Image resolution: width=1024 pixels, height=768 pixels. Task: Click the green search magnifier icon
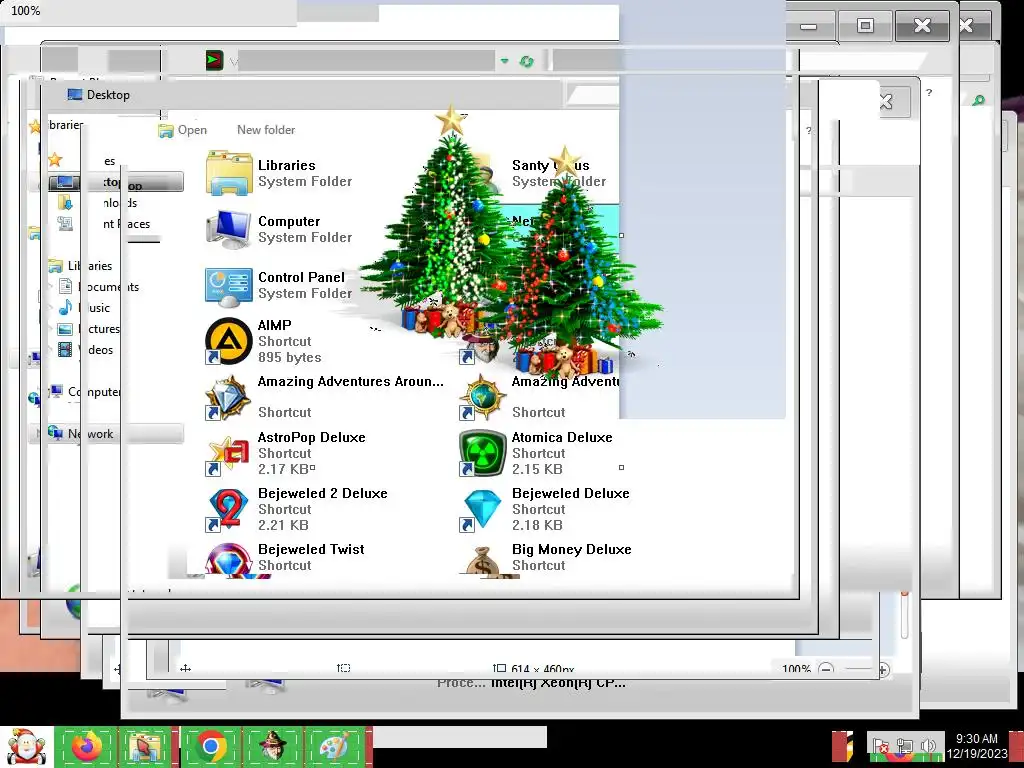point(978,101)
